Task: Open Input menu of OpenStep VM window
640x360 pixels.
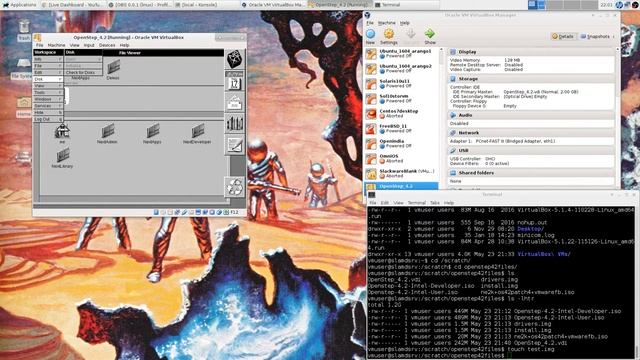Action: (x=89, y=45)
